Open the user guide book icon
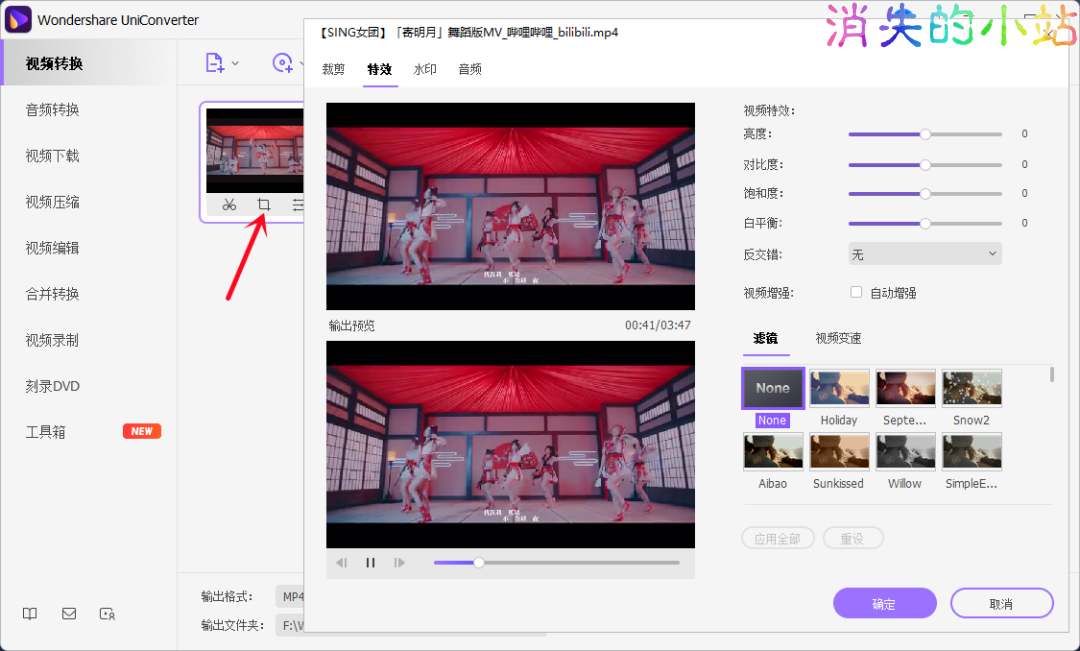 coord(30,614)
